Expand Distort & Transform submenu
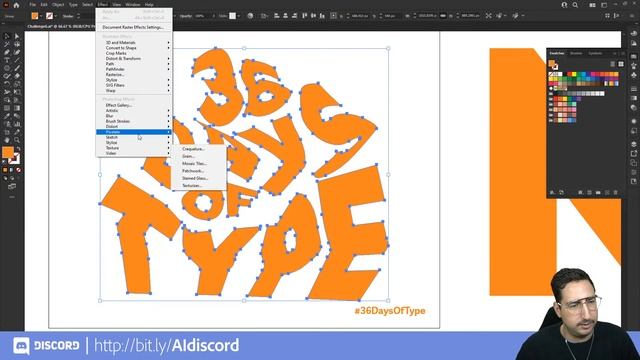The width and height of the screenshot is (640, 360). click(134, 58)
